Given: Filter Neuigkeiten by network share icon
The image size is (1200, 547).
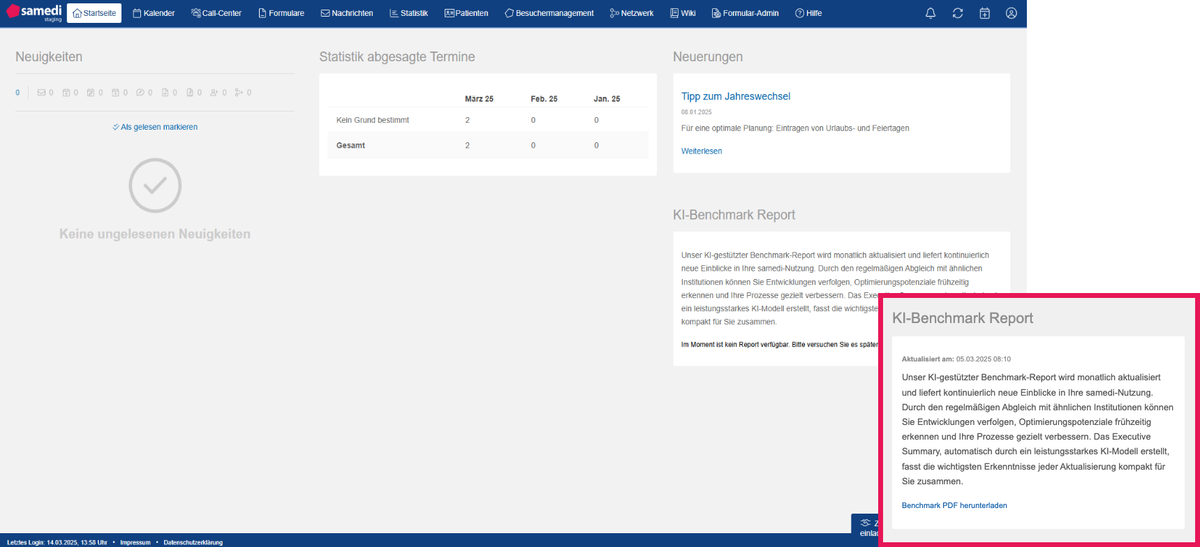Looking at the screenshot, I should coord(239,93).
